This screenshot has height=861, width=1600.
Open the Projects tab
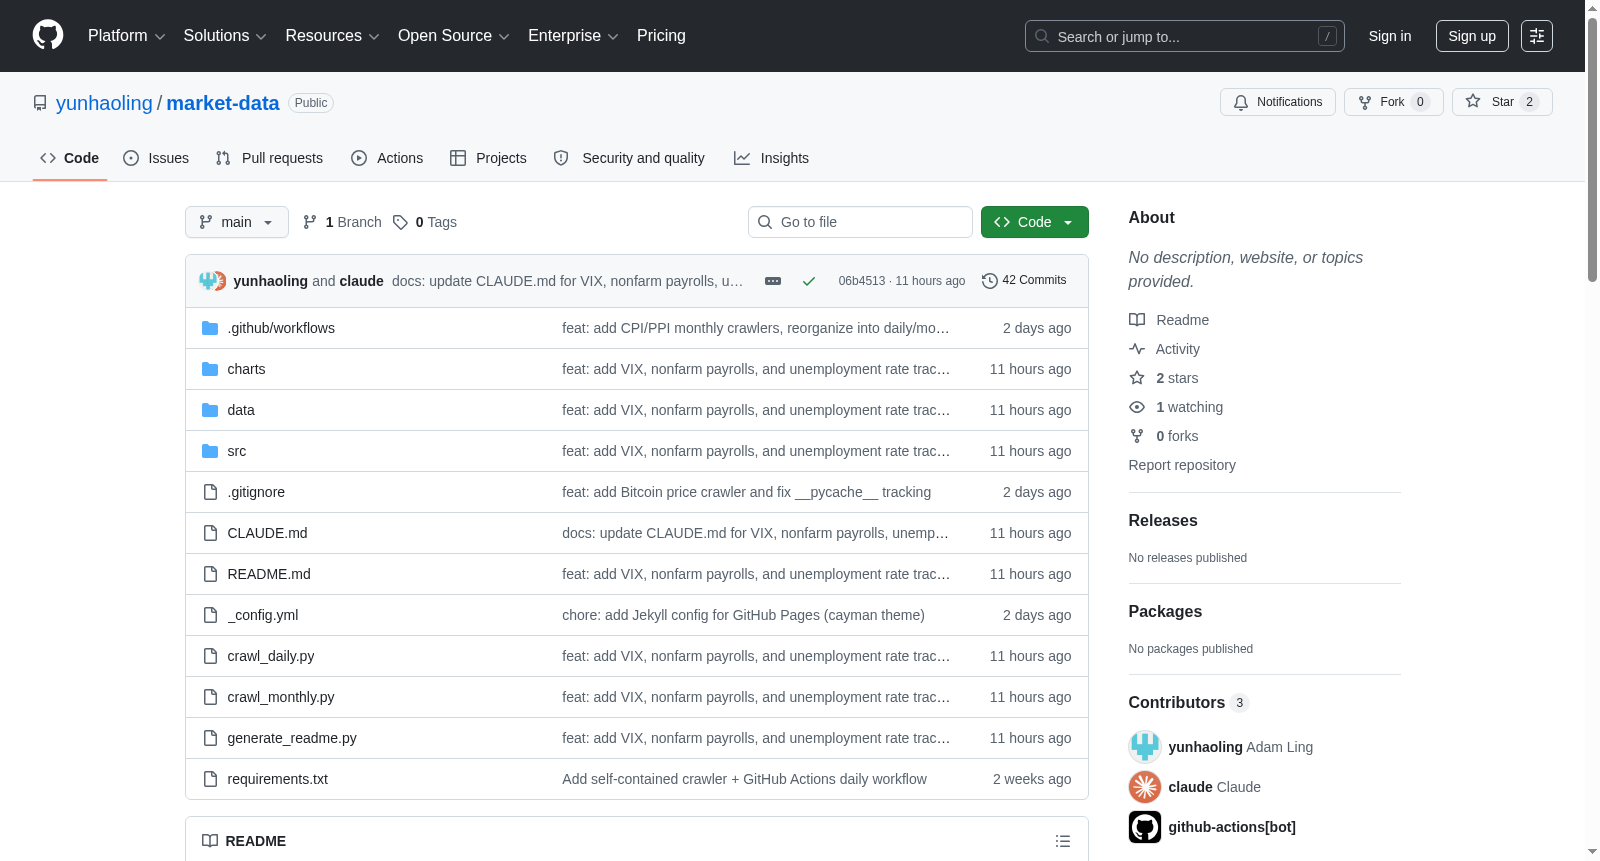click(488, 158)
